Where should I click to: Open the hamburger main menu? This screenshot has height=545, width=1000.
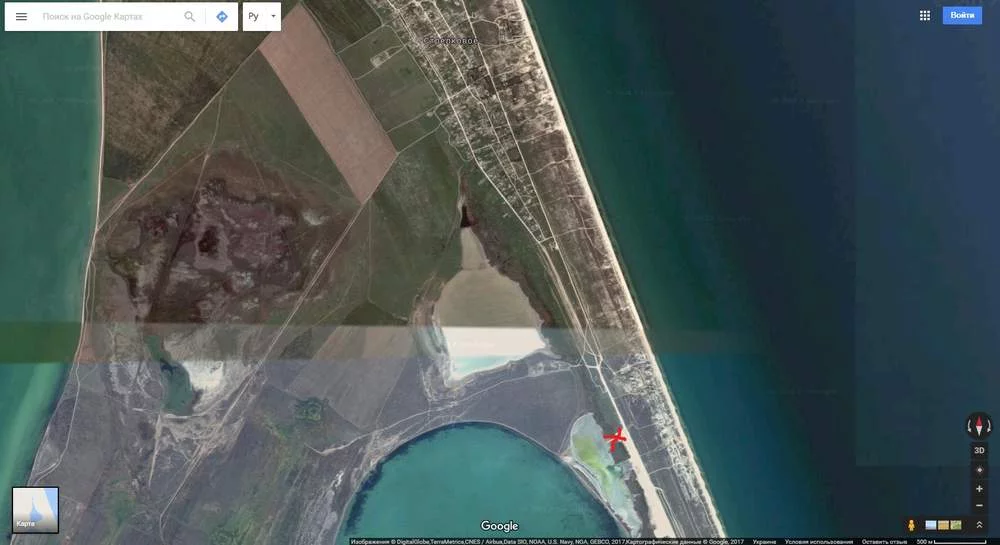coord(21,17)
